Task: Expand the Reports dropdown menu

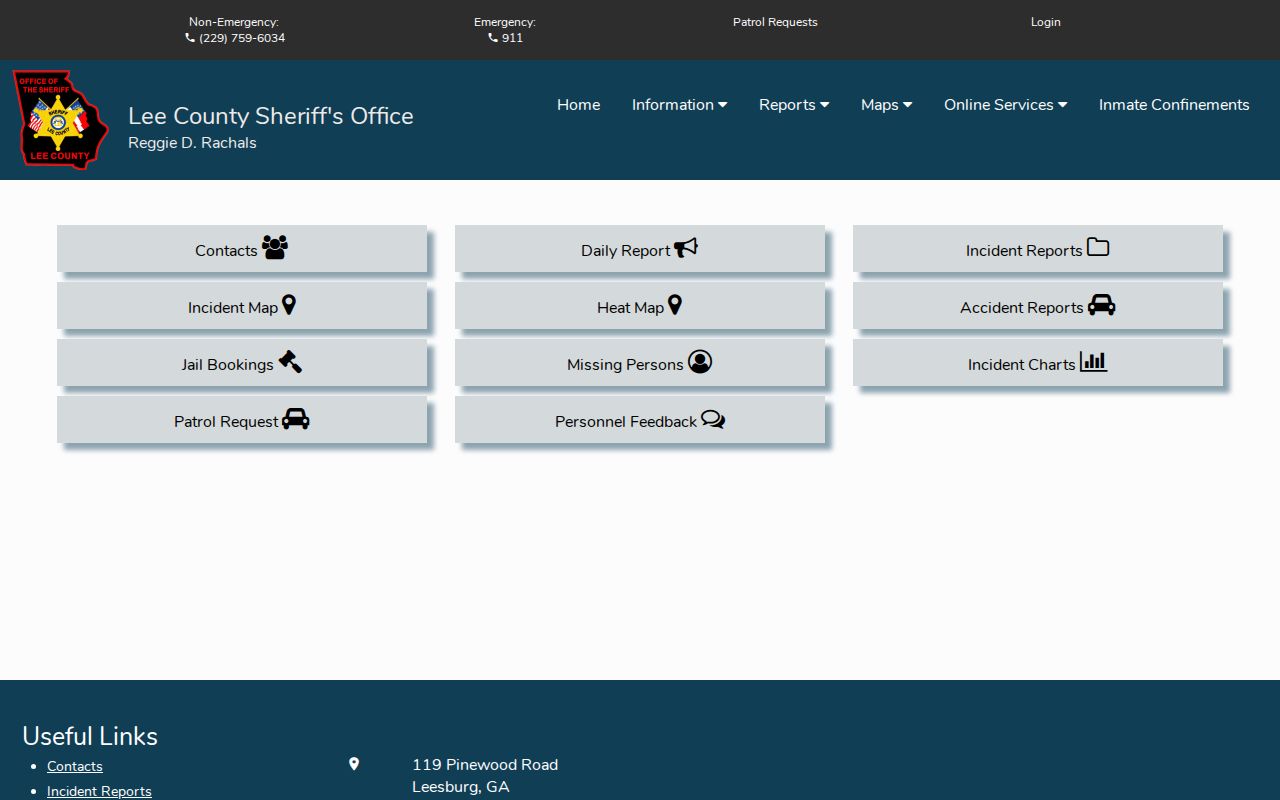Action: pyautogui.click(x=794, y=105)
